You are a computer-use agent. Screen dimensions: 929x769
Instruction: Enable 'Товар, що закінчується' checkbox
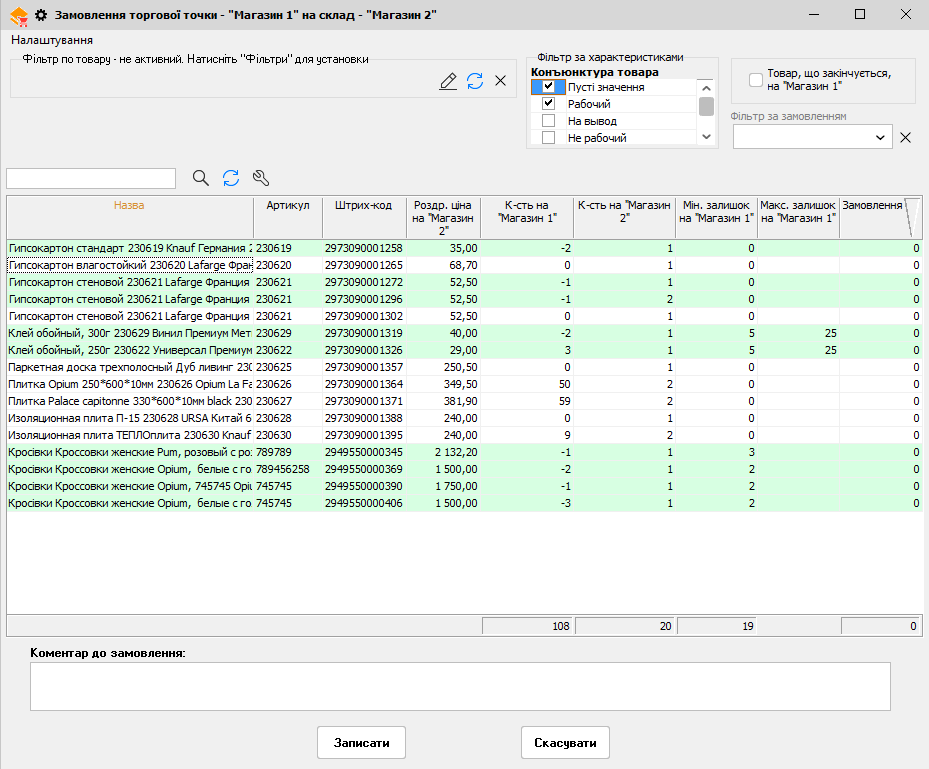[x=756, y=80]
